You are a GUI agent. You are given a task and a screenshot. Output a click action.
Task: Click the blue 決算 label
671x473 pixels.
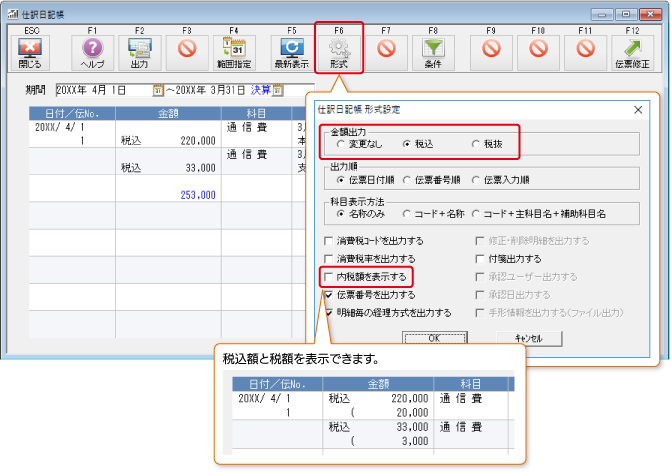click(x=261, y=90)
